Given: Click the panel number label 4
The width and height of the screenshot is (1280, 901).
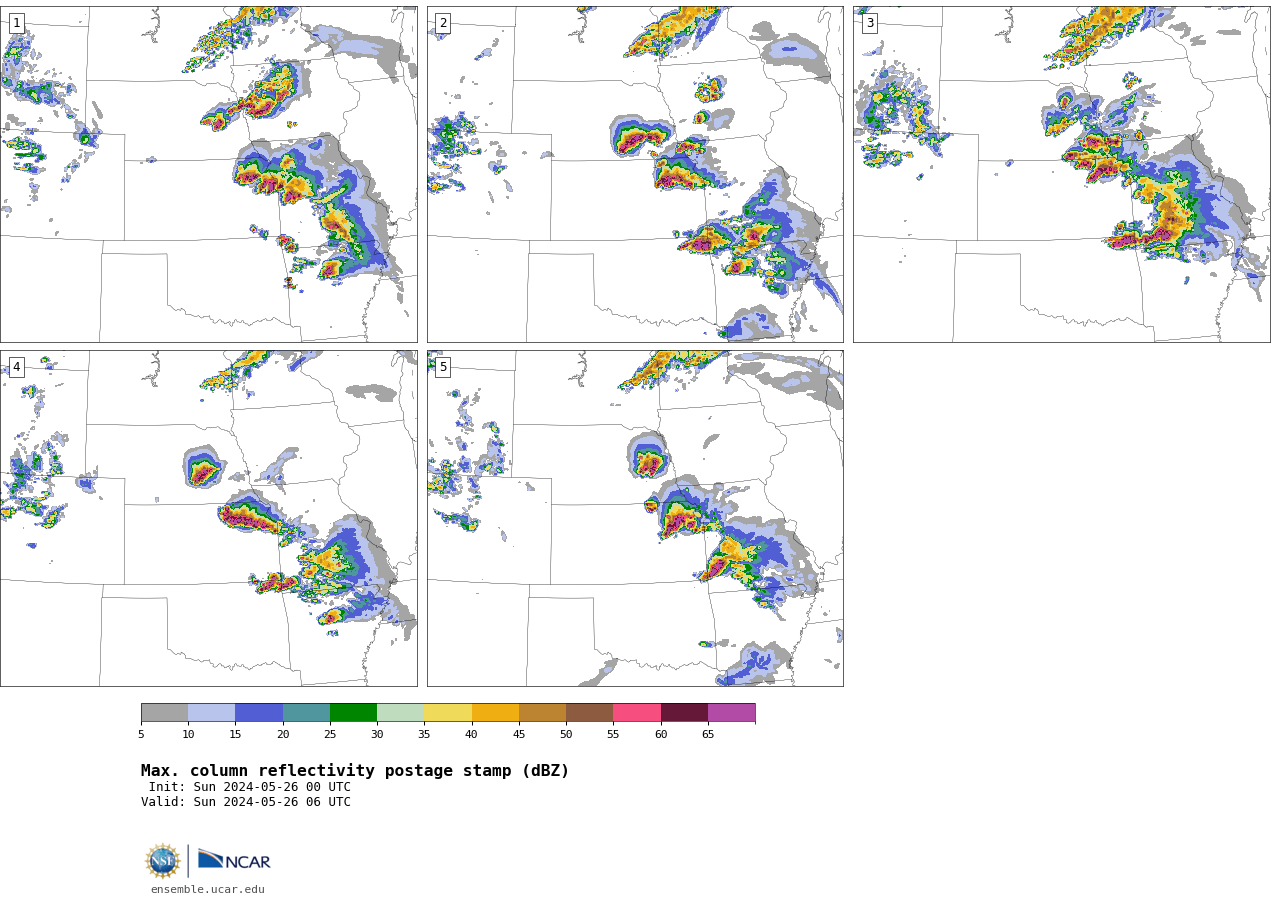Looking at the screenshot, I should pyautogui.click(x=16, y=367).
